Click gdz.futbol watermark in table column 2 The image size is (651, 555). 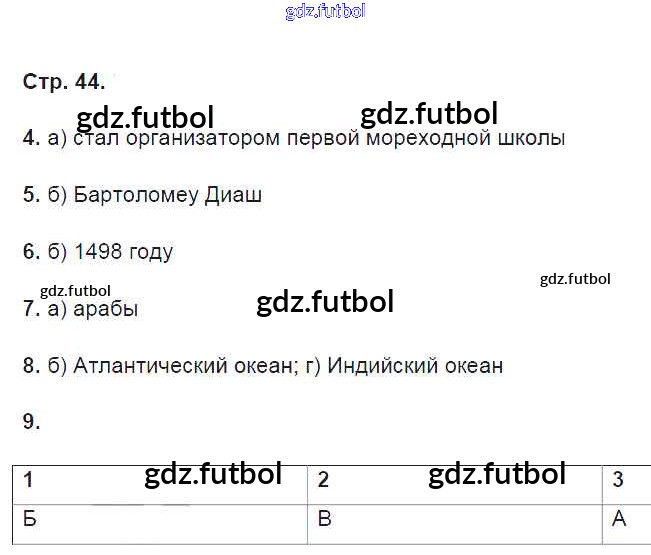497,473
